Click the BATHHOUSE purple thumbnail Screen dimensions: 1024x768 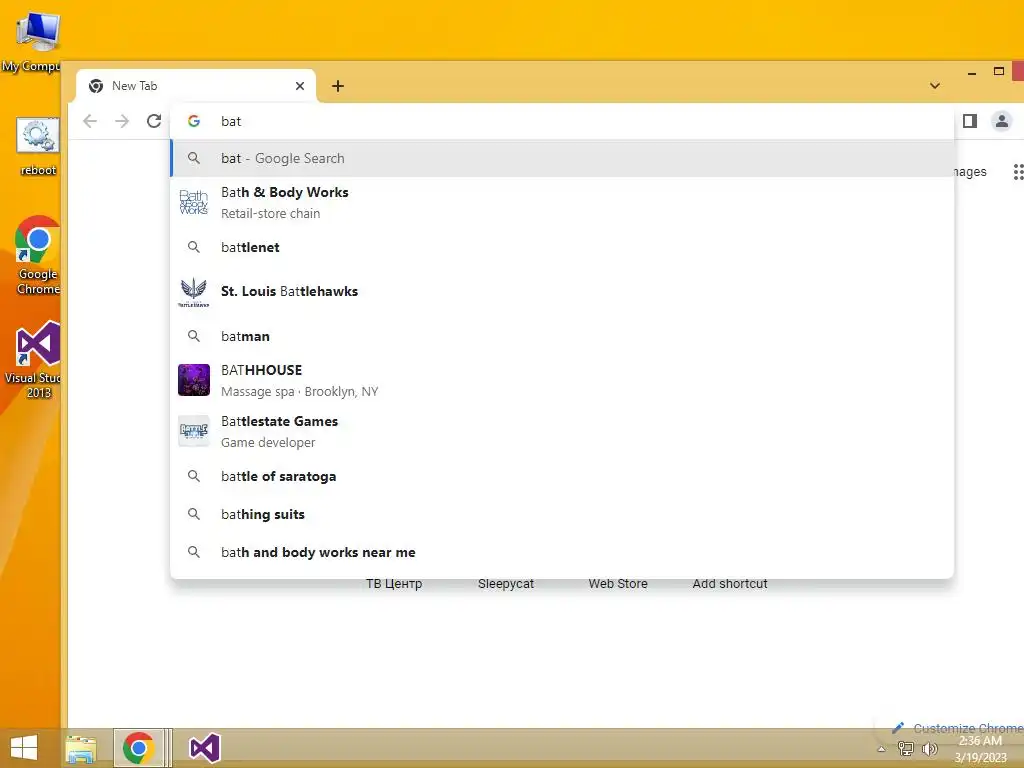(x=194, y=380)
